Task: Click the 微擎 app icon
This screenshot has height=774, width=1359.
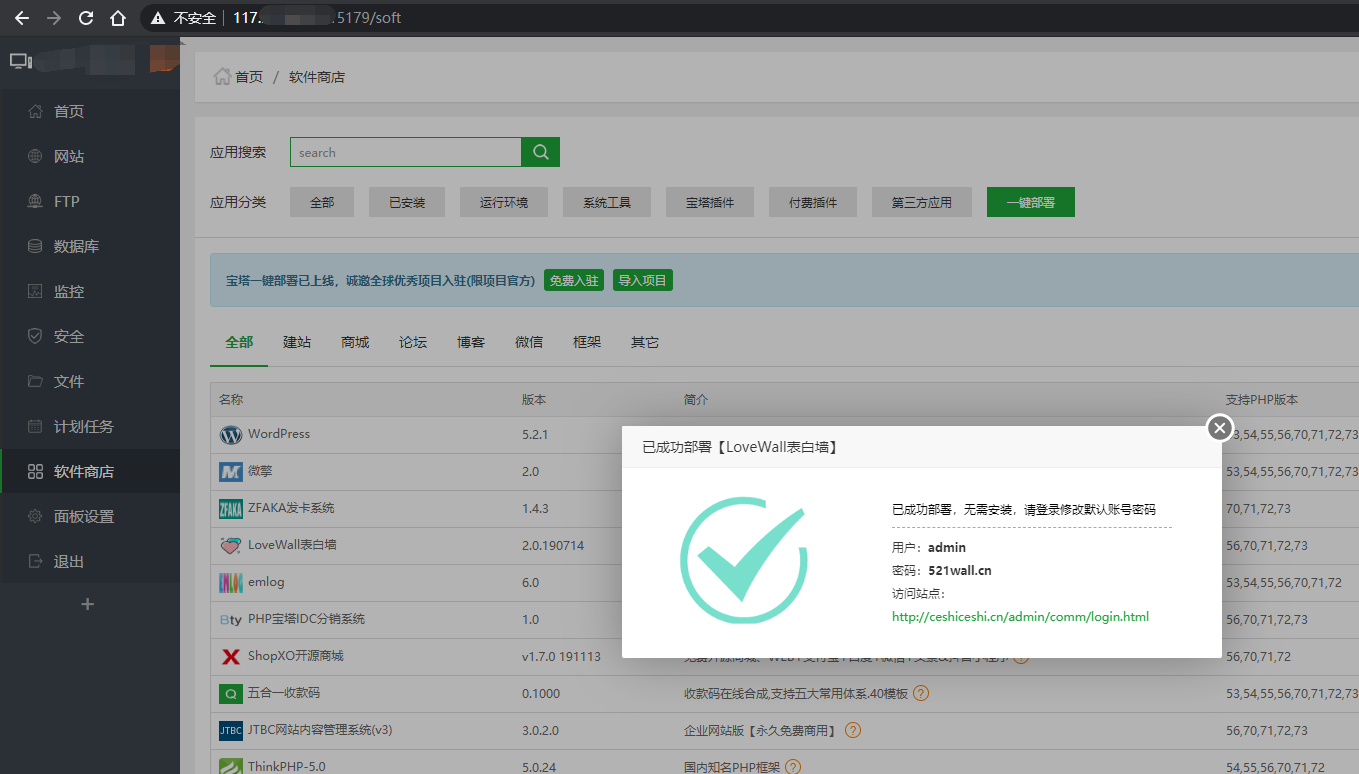Action: (231, 472)
